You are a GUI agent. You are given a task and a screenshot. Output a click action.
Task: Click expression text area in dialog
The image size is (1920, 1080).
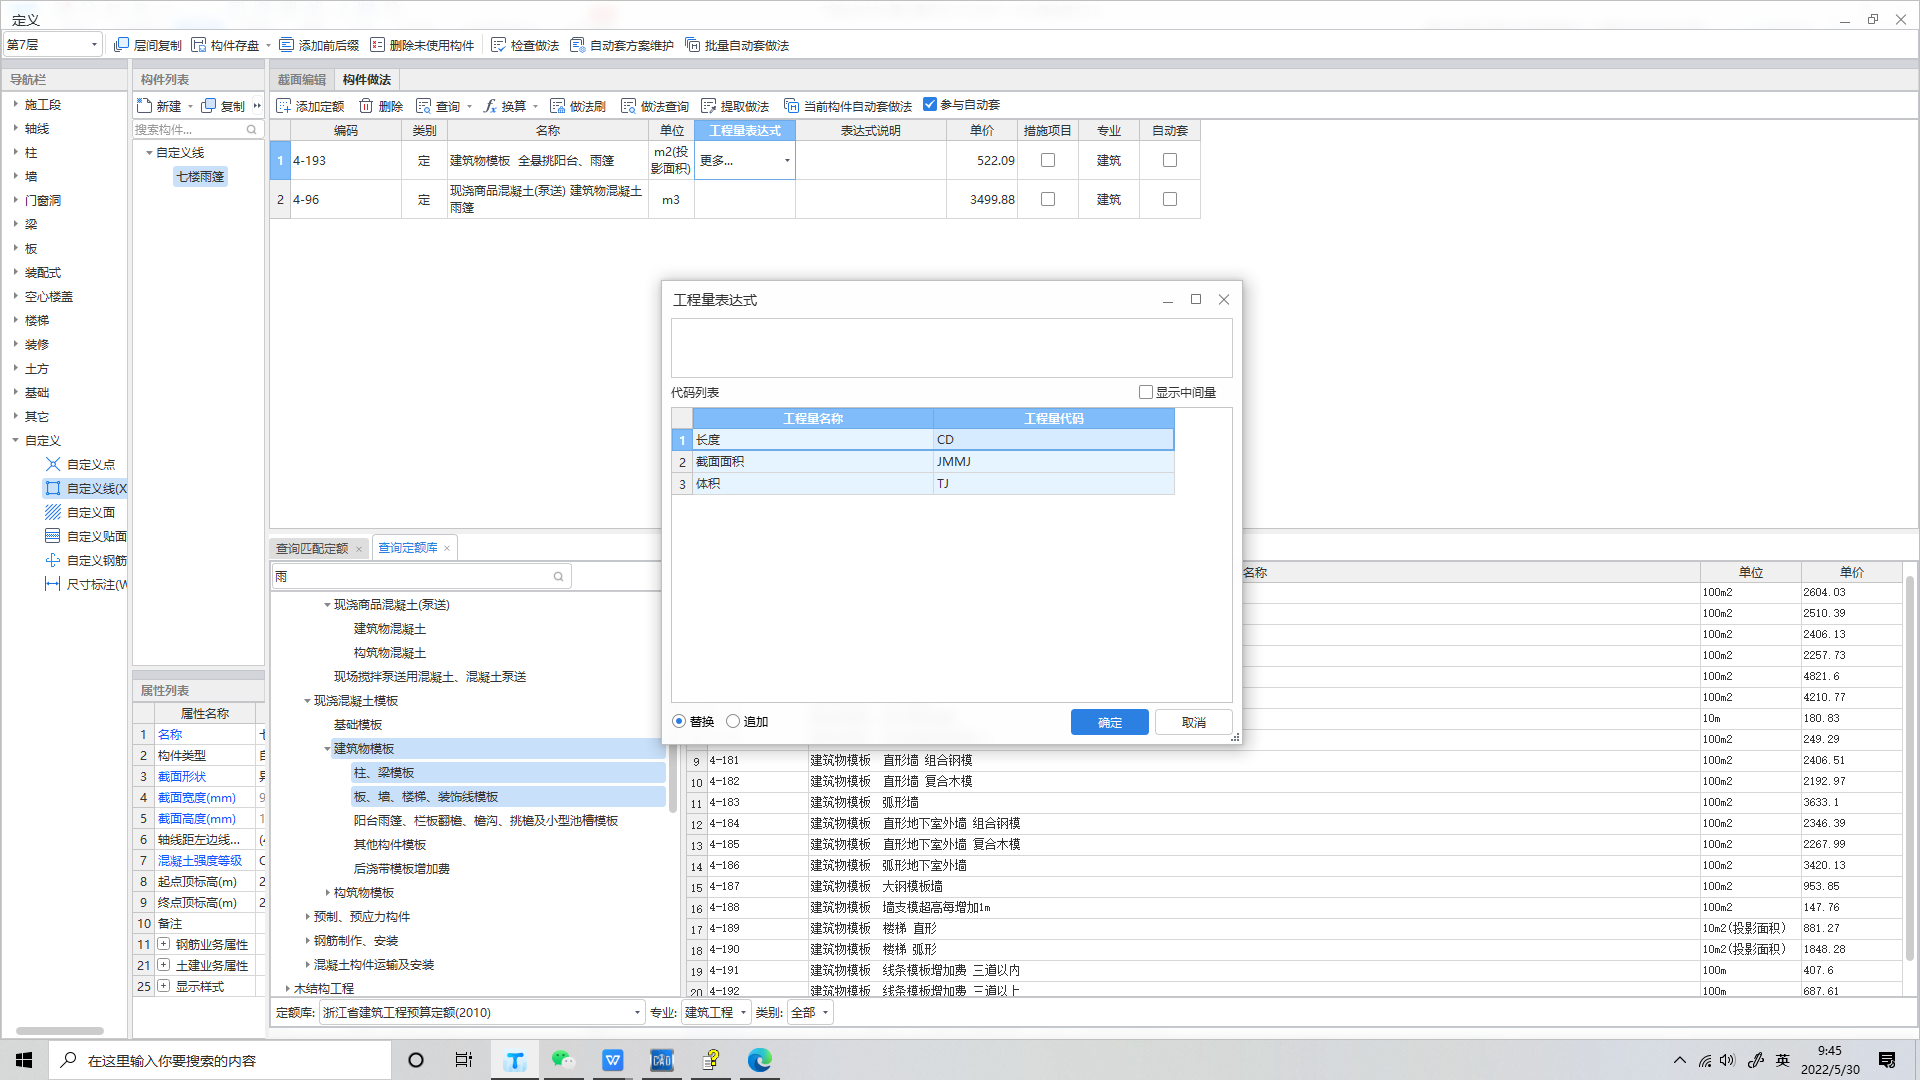[952, 348]
